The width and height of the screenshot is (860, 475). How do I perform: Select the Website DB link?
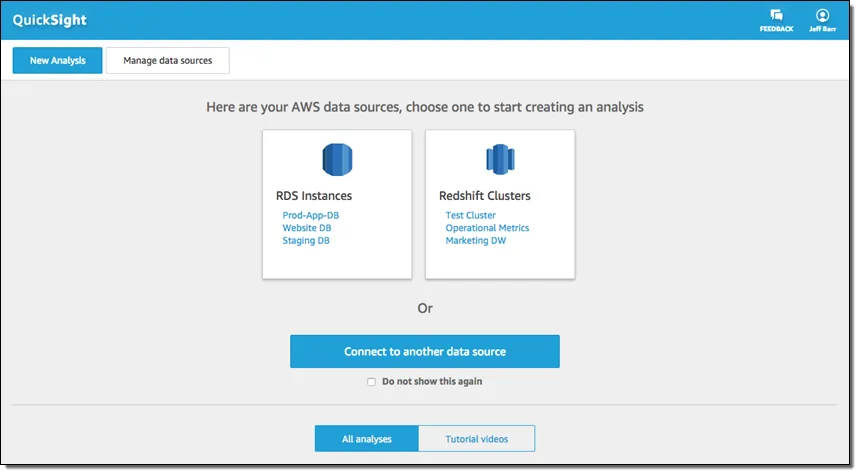(x=306, y=228)
